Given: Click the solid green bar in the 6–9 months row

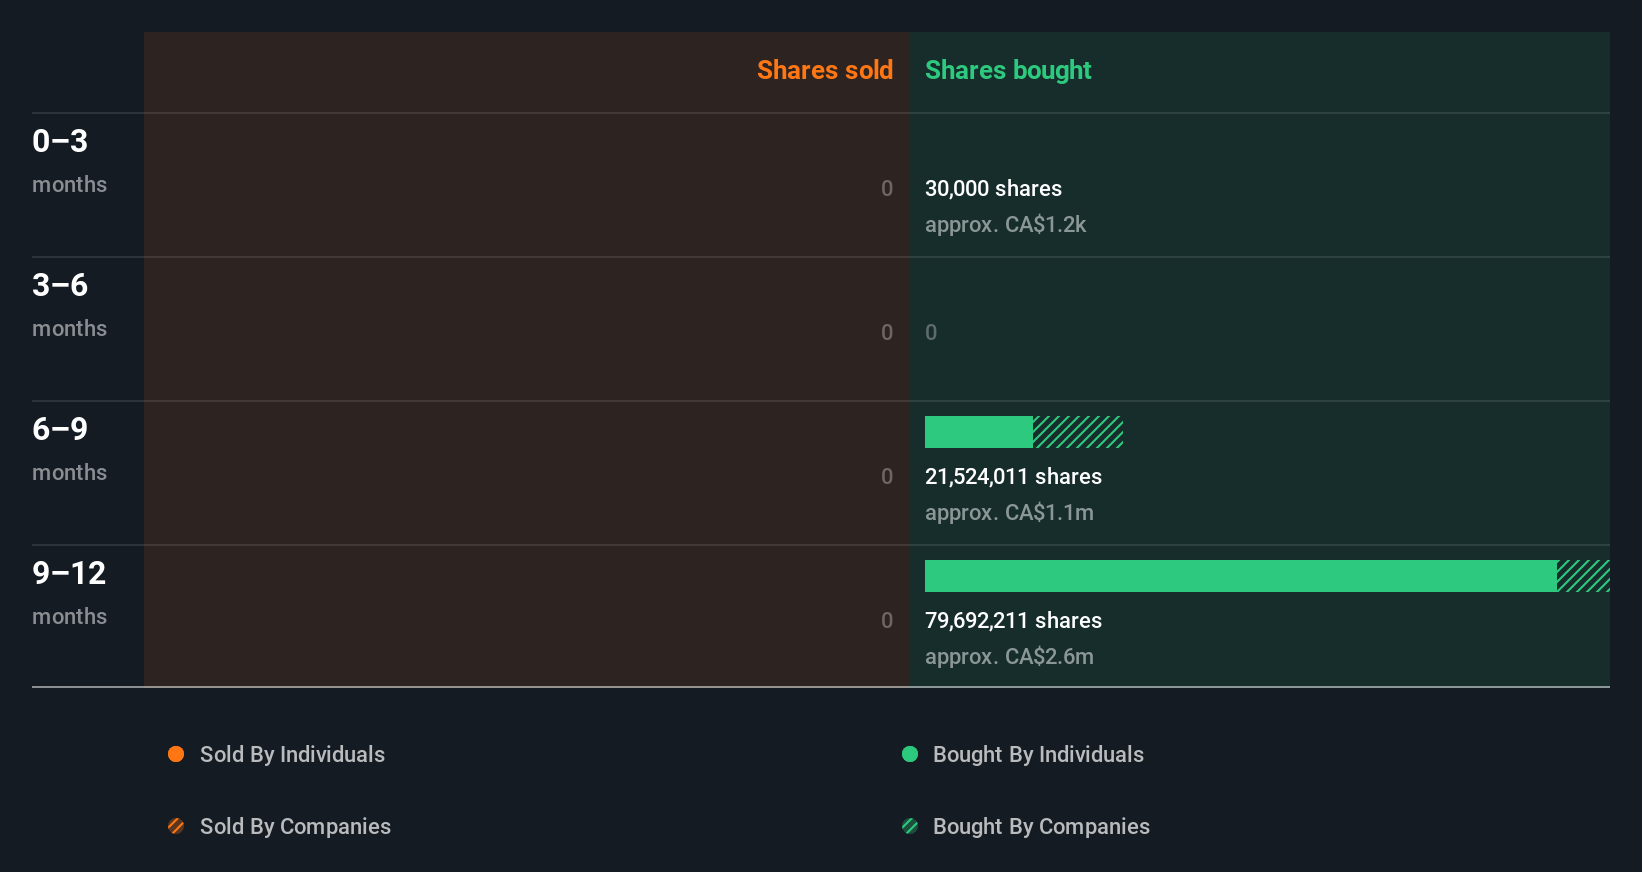Looking at the screenshot, I should pos(979,432).
